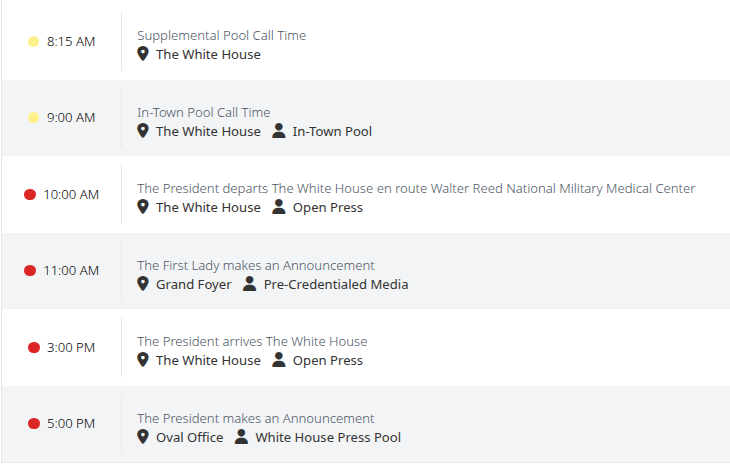Click the location pin icon beside Oval Office
This screenshot has width=730, height=464.
(143, 437)
